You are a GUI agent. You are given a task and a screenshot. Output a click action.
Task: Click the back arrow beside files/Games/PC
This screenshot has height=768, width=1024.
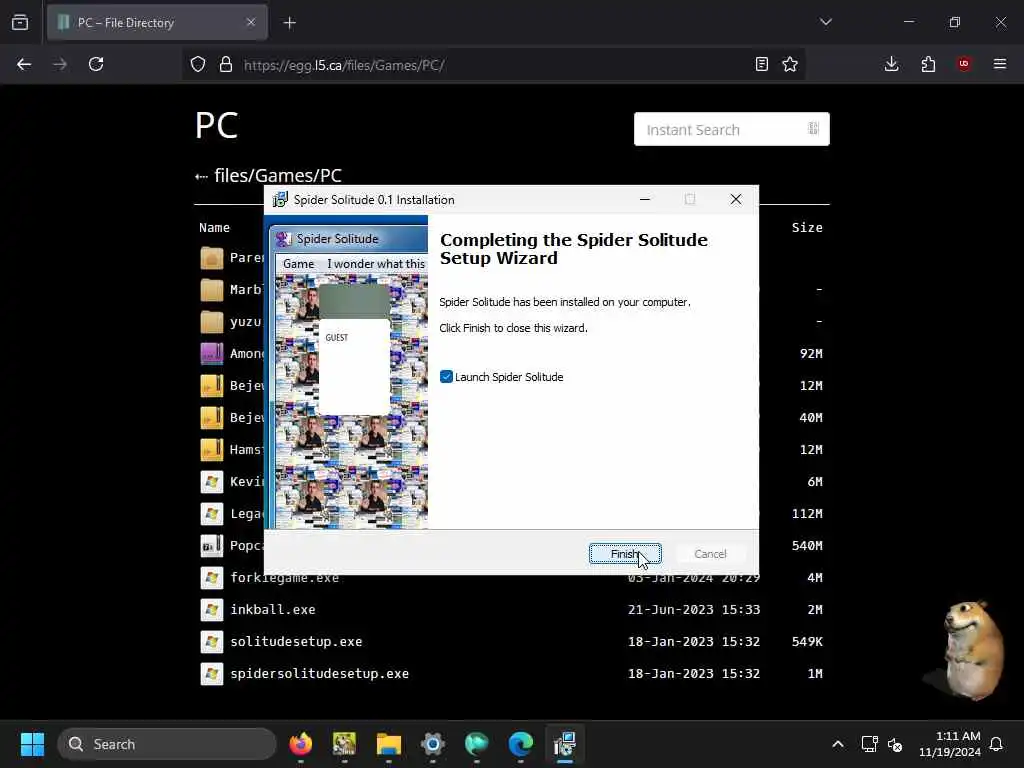tap(201, 176)
